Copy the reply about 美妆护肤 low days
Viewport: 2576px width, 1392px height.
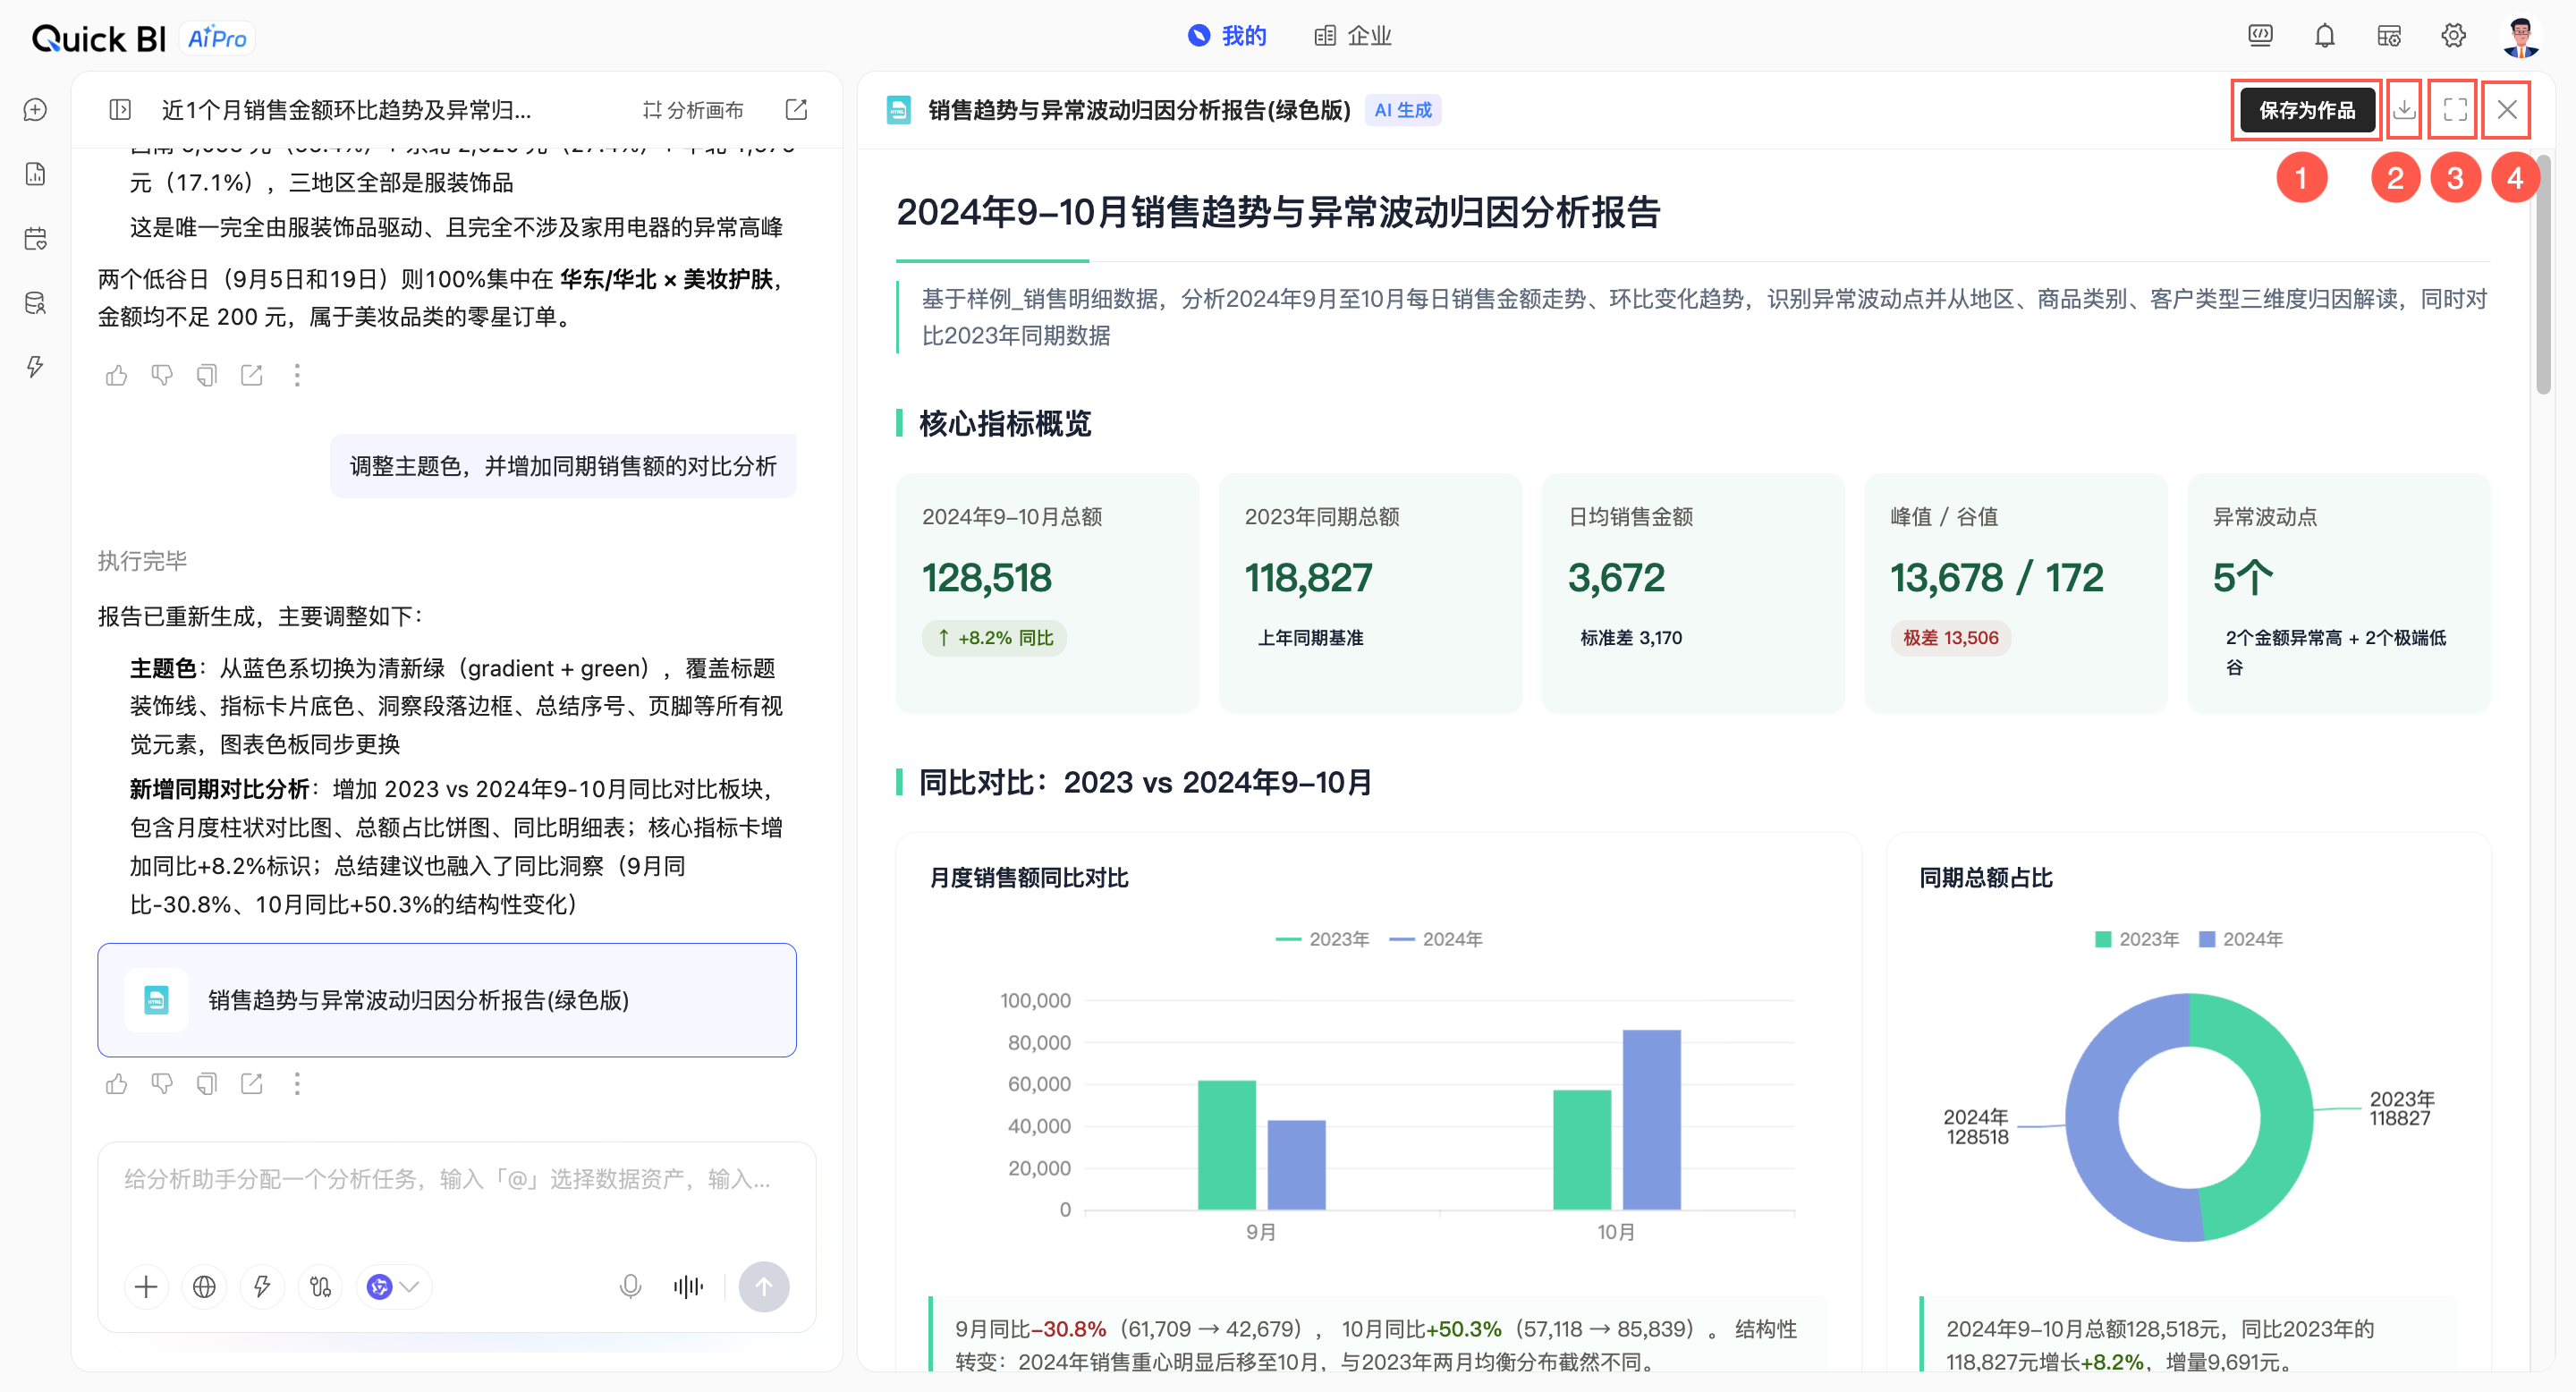[x=207, y=375]
